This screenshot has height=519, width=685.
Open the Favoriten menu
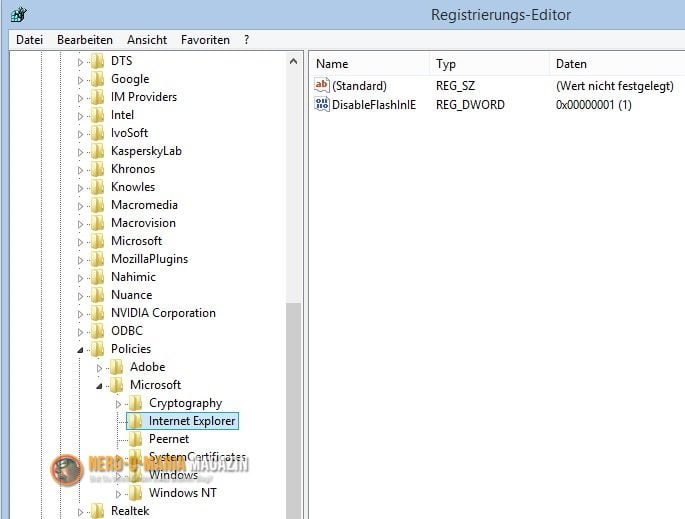click(205, 40)
